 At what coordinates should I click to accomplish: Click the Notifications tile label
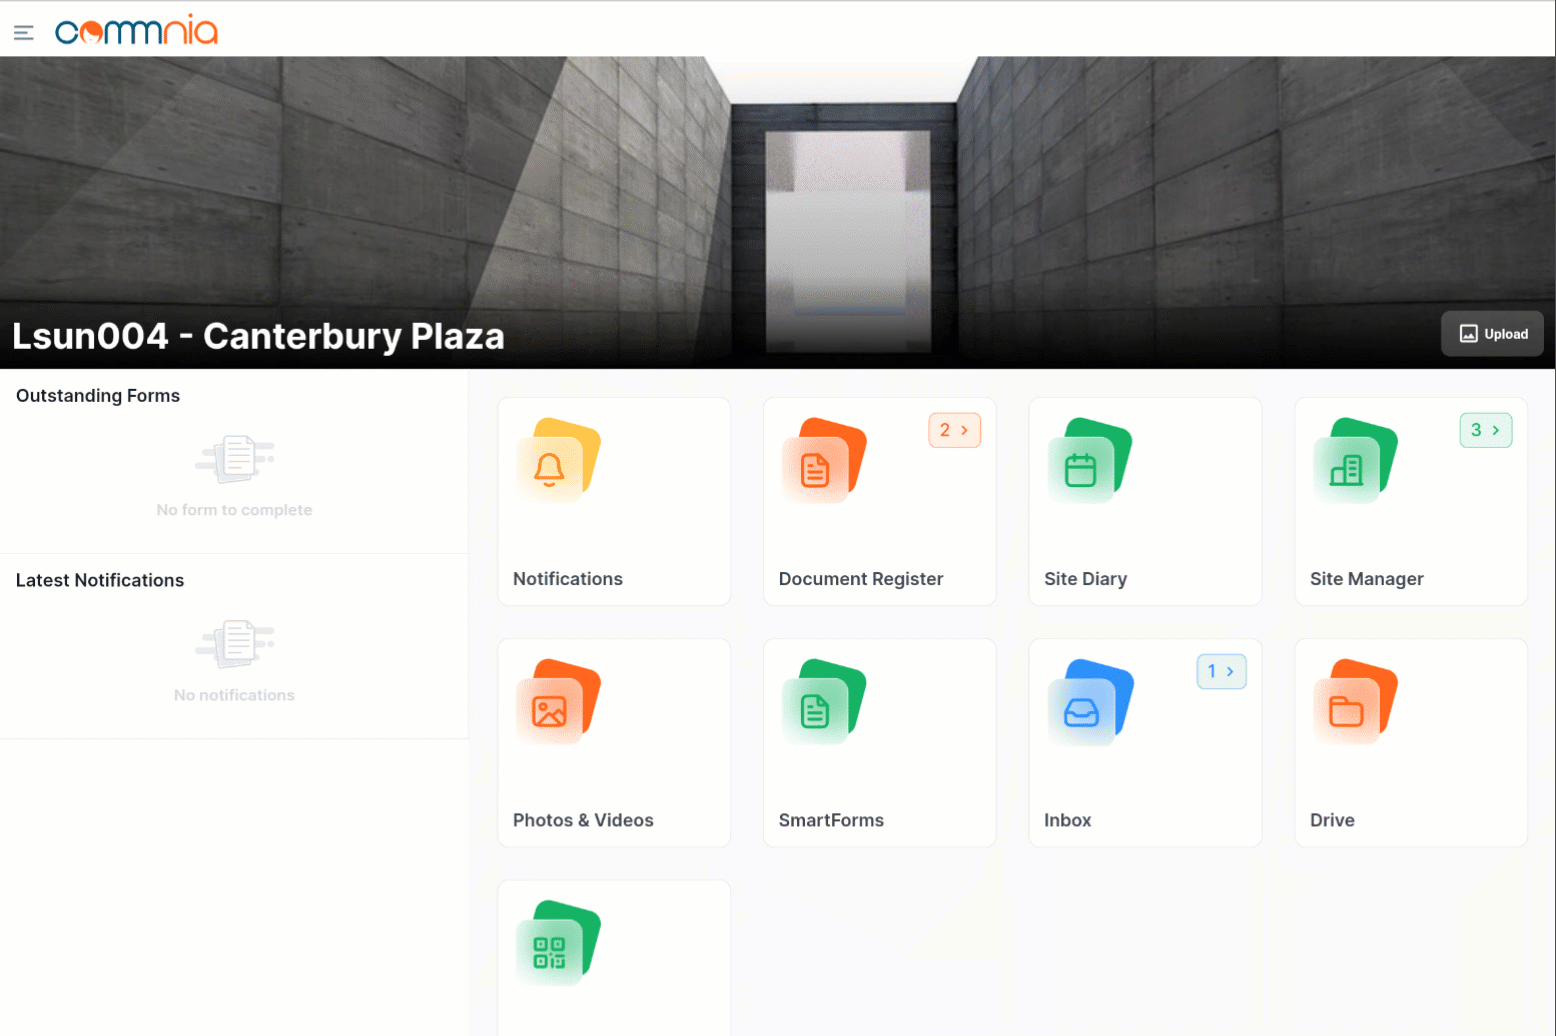coord(568,579)
